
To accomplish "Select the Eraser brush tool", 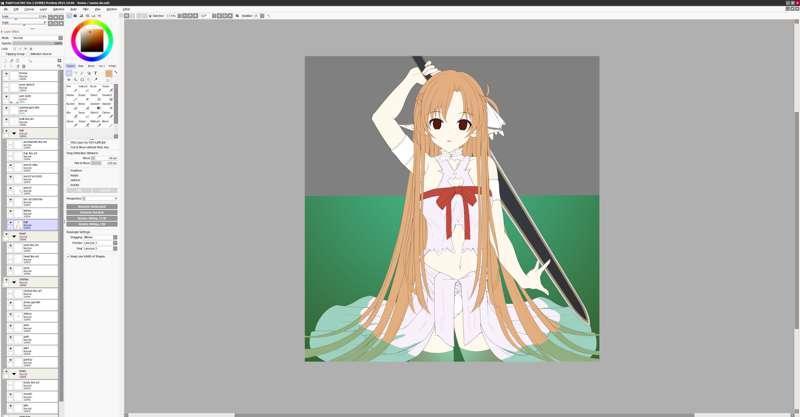I will coord(83,98).
